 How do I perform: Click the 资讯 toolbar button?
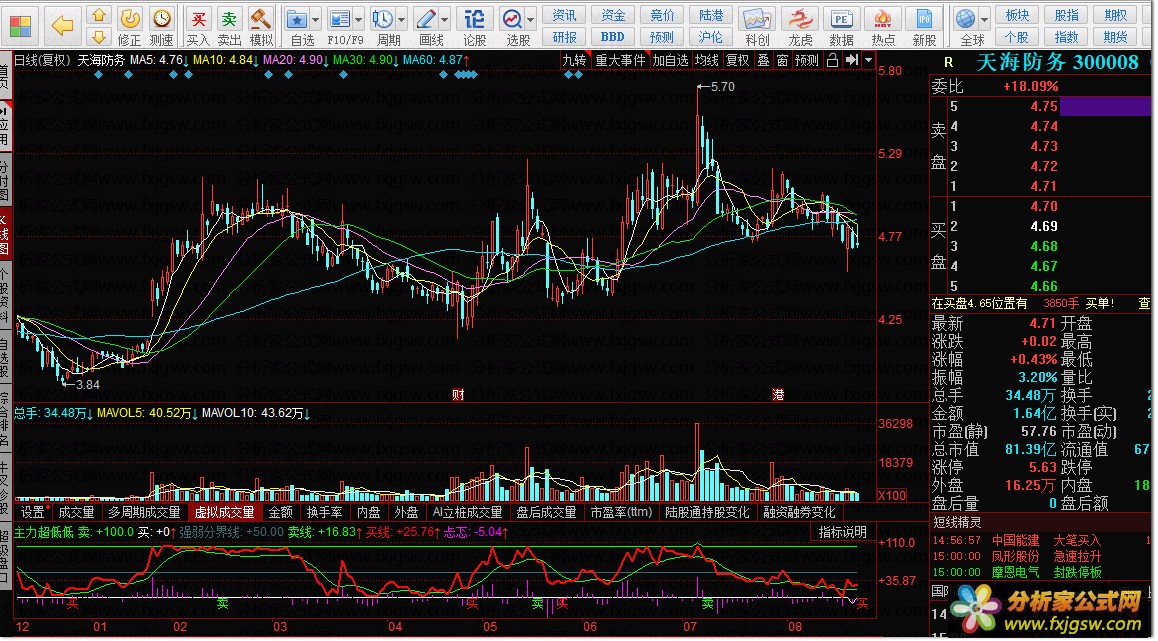click(565, 15)
